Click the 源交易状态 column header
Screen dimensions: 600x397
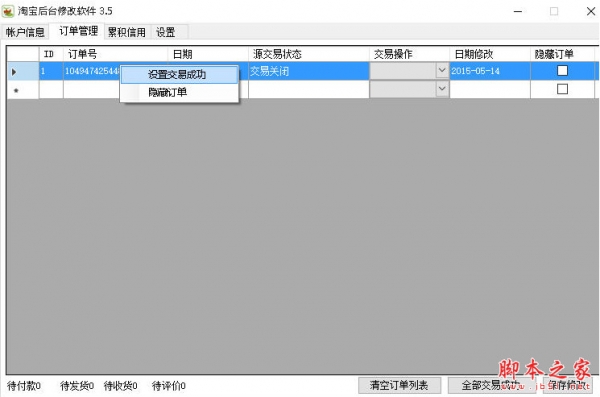(308, 54)
